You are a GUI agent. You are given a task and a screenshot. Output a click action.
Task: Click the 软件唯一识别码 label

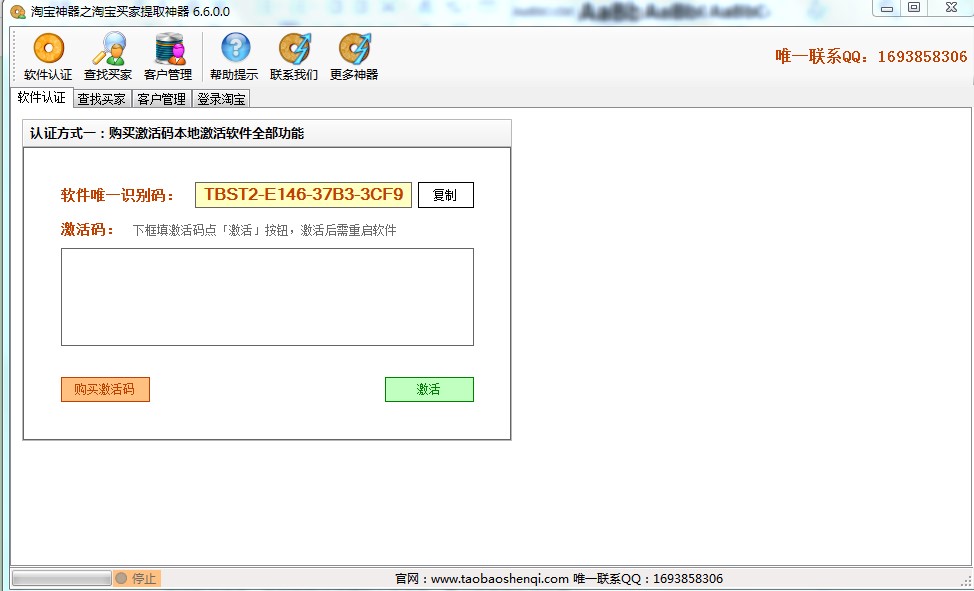117,195
